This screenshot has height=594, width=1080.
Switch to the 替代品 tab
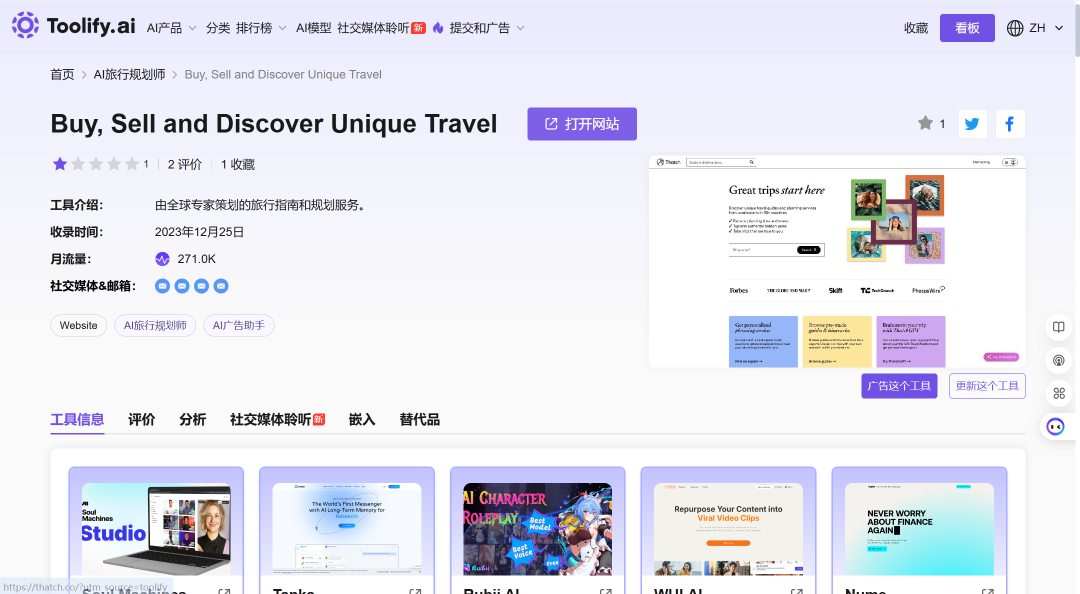[x=419, y=420]
